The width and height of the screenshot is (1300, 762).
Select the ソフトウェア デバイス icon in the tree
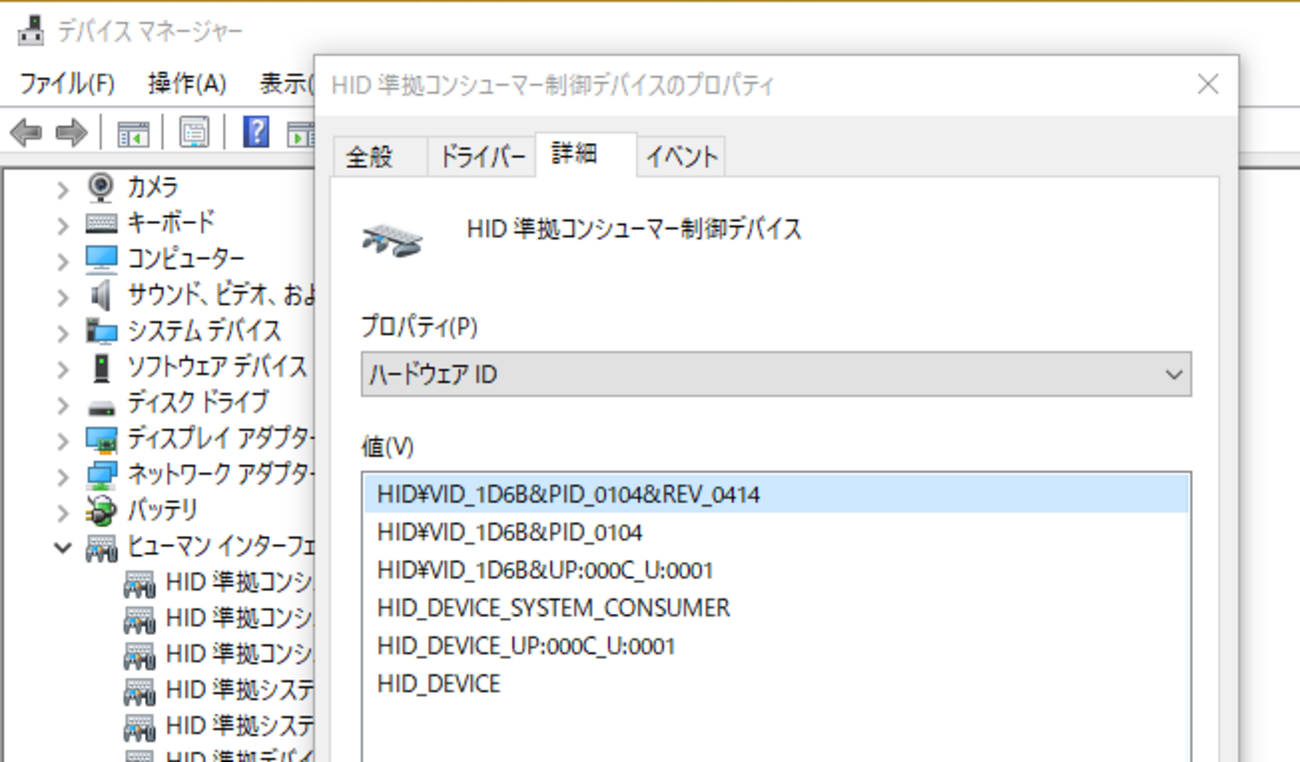pyautogui.click(x=101, y=367)
